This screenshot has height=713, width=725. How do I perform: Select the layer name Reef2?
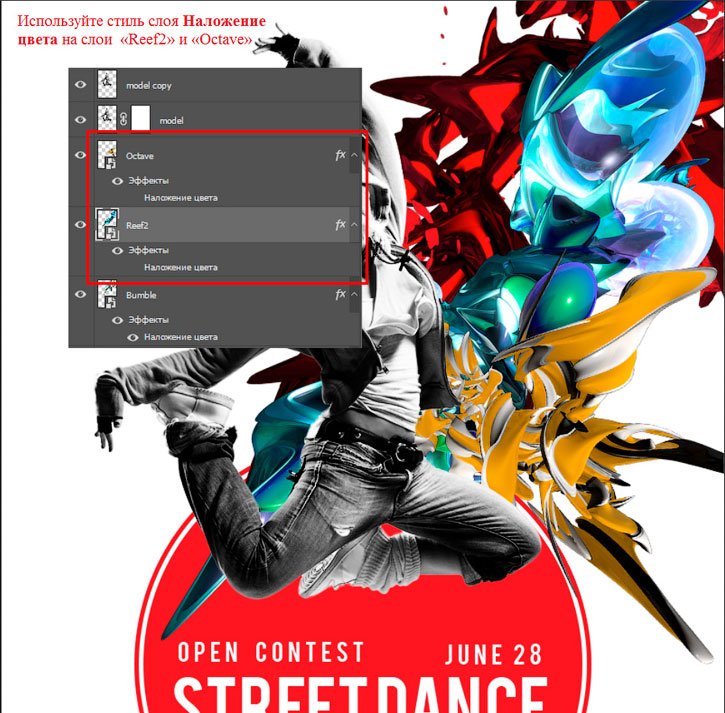[137, 226]
